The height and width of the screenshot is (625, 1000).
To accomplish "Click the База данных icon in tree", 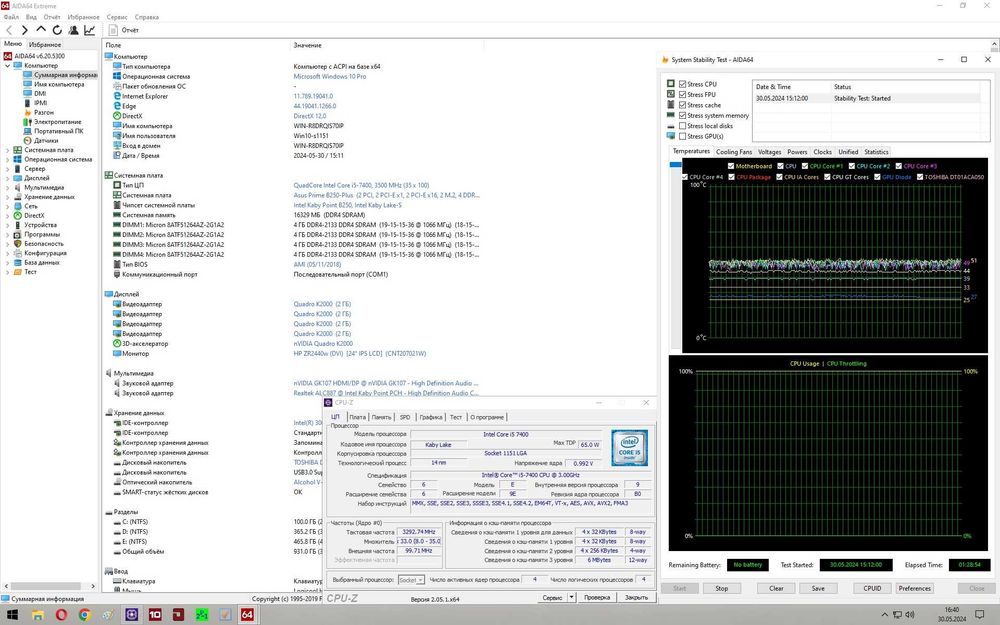I will pyautogui.click(x=18, y=262).
